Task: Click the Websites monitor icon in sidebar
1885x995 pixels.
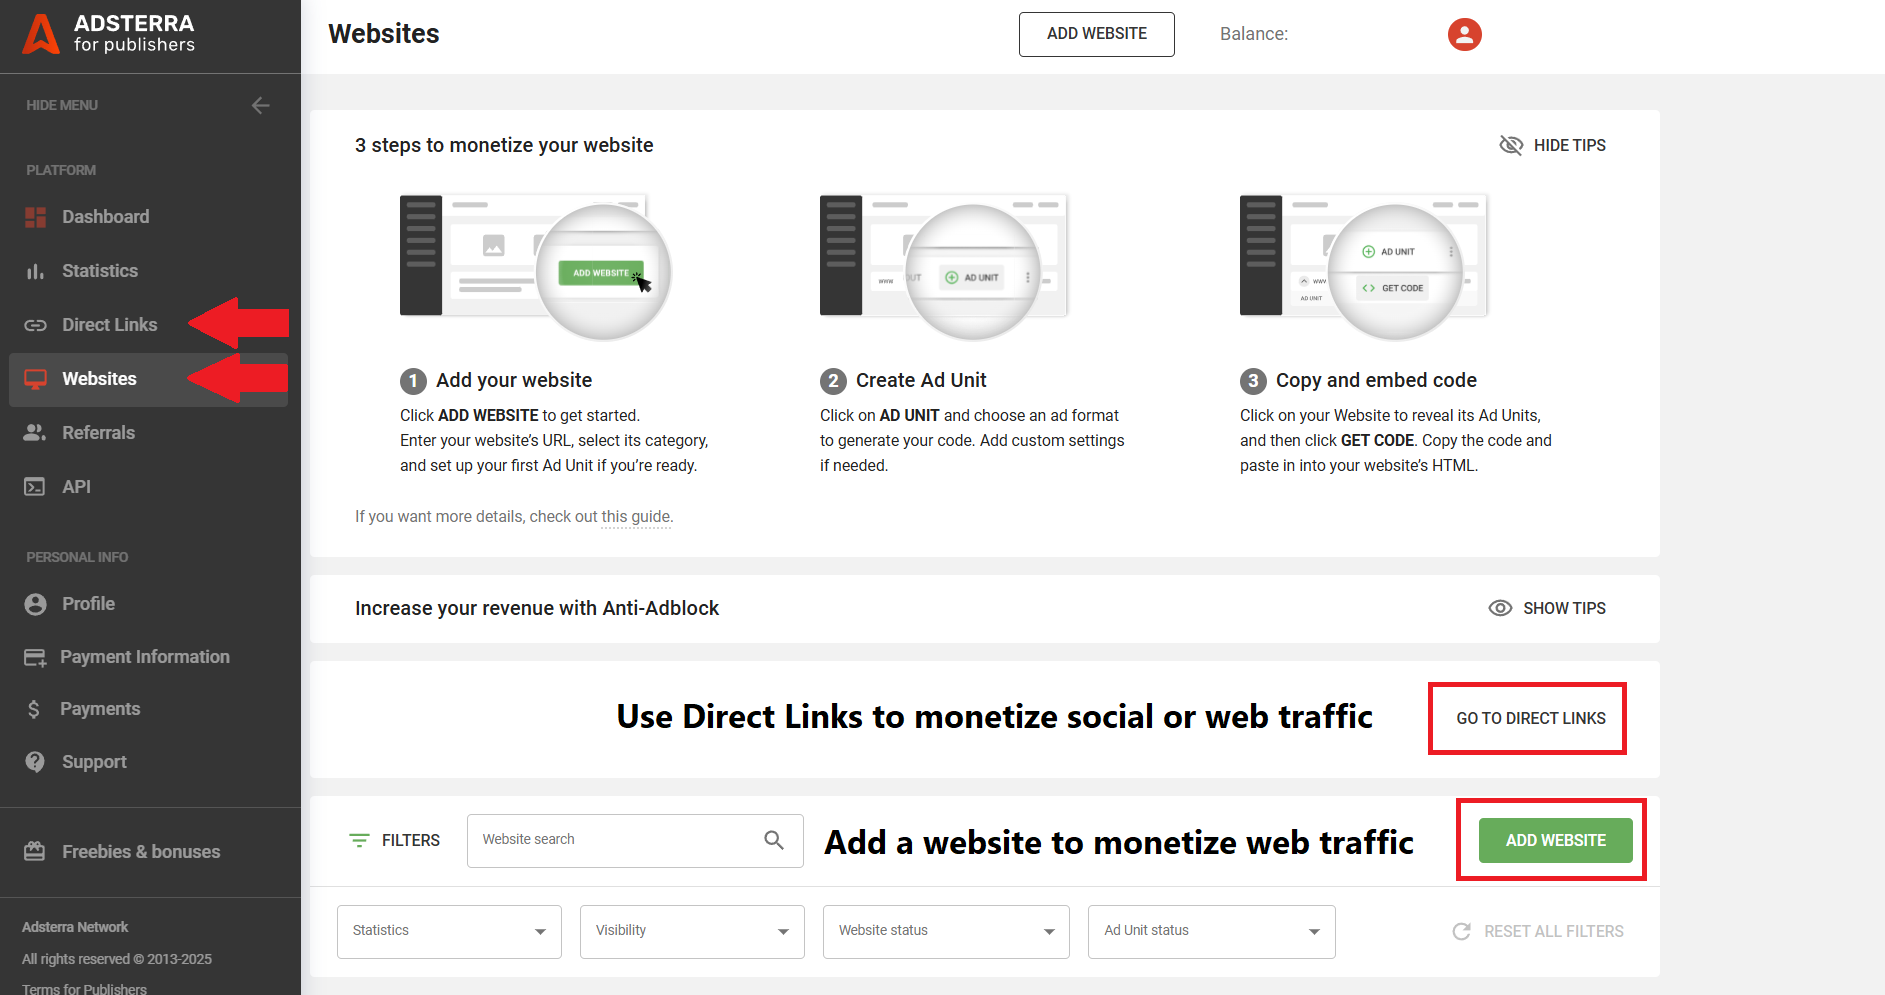Action: (x=35, y=378)
